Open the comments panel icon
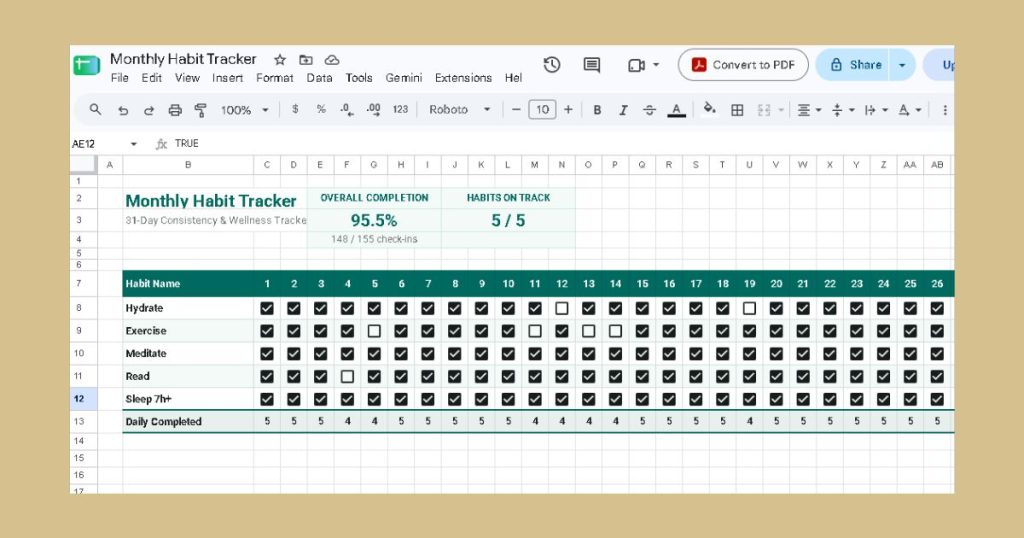Image resolution: width=1024 pixels, height=538 pixels. click(592, 65)
